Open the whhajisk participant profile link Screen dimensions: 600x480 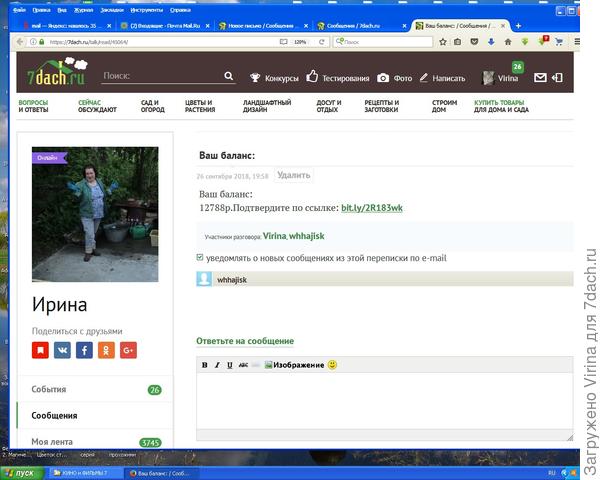[307, 236]
